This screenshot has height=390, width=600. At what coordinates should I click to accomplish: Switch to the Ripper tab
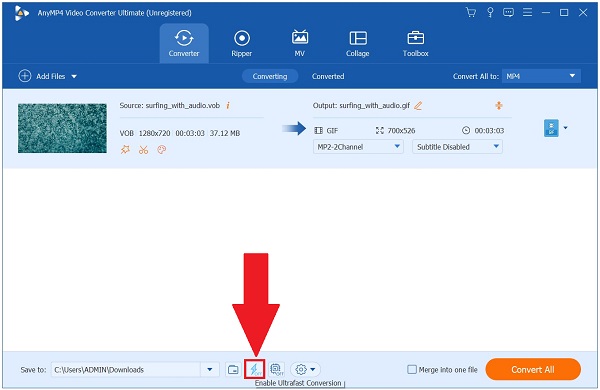coord(242,44)
